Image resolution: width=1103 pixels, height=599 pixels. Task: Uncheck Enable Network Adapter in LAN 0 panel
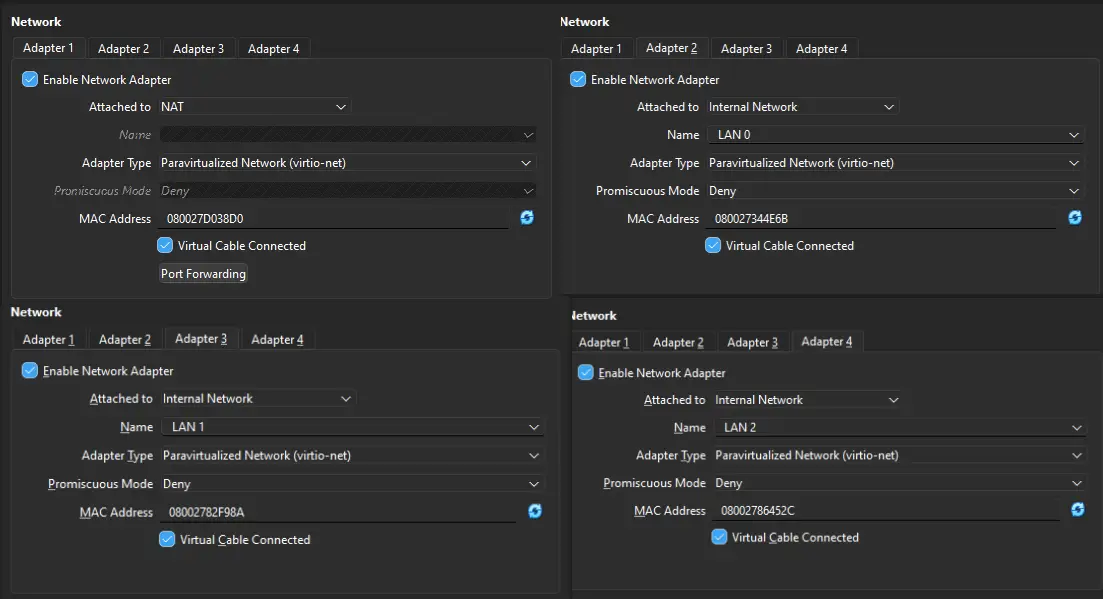(x=578, y=79)
